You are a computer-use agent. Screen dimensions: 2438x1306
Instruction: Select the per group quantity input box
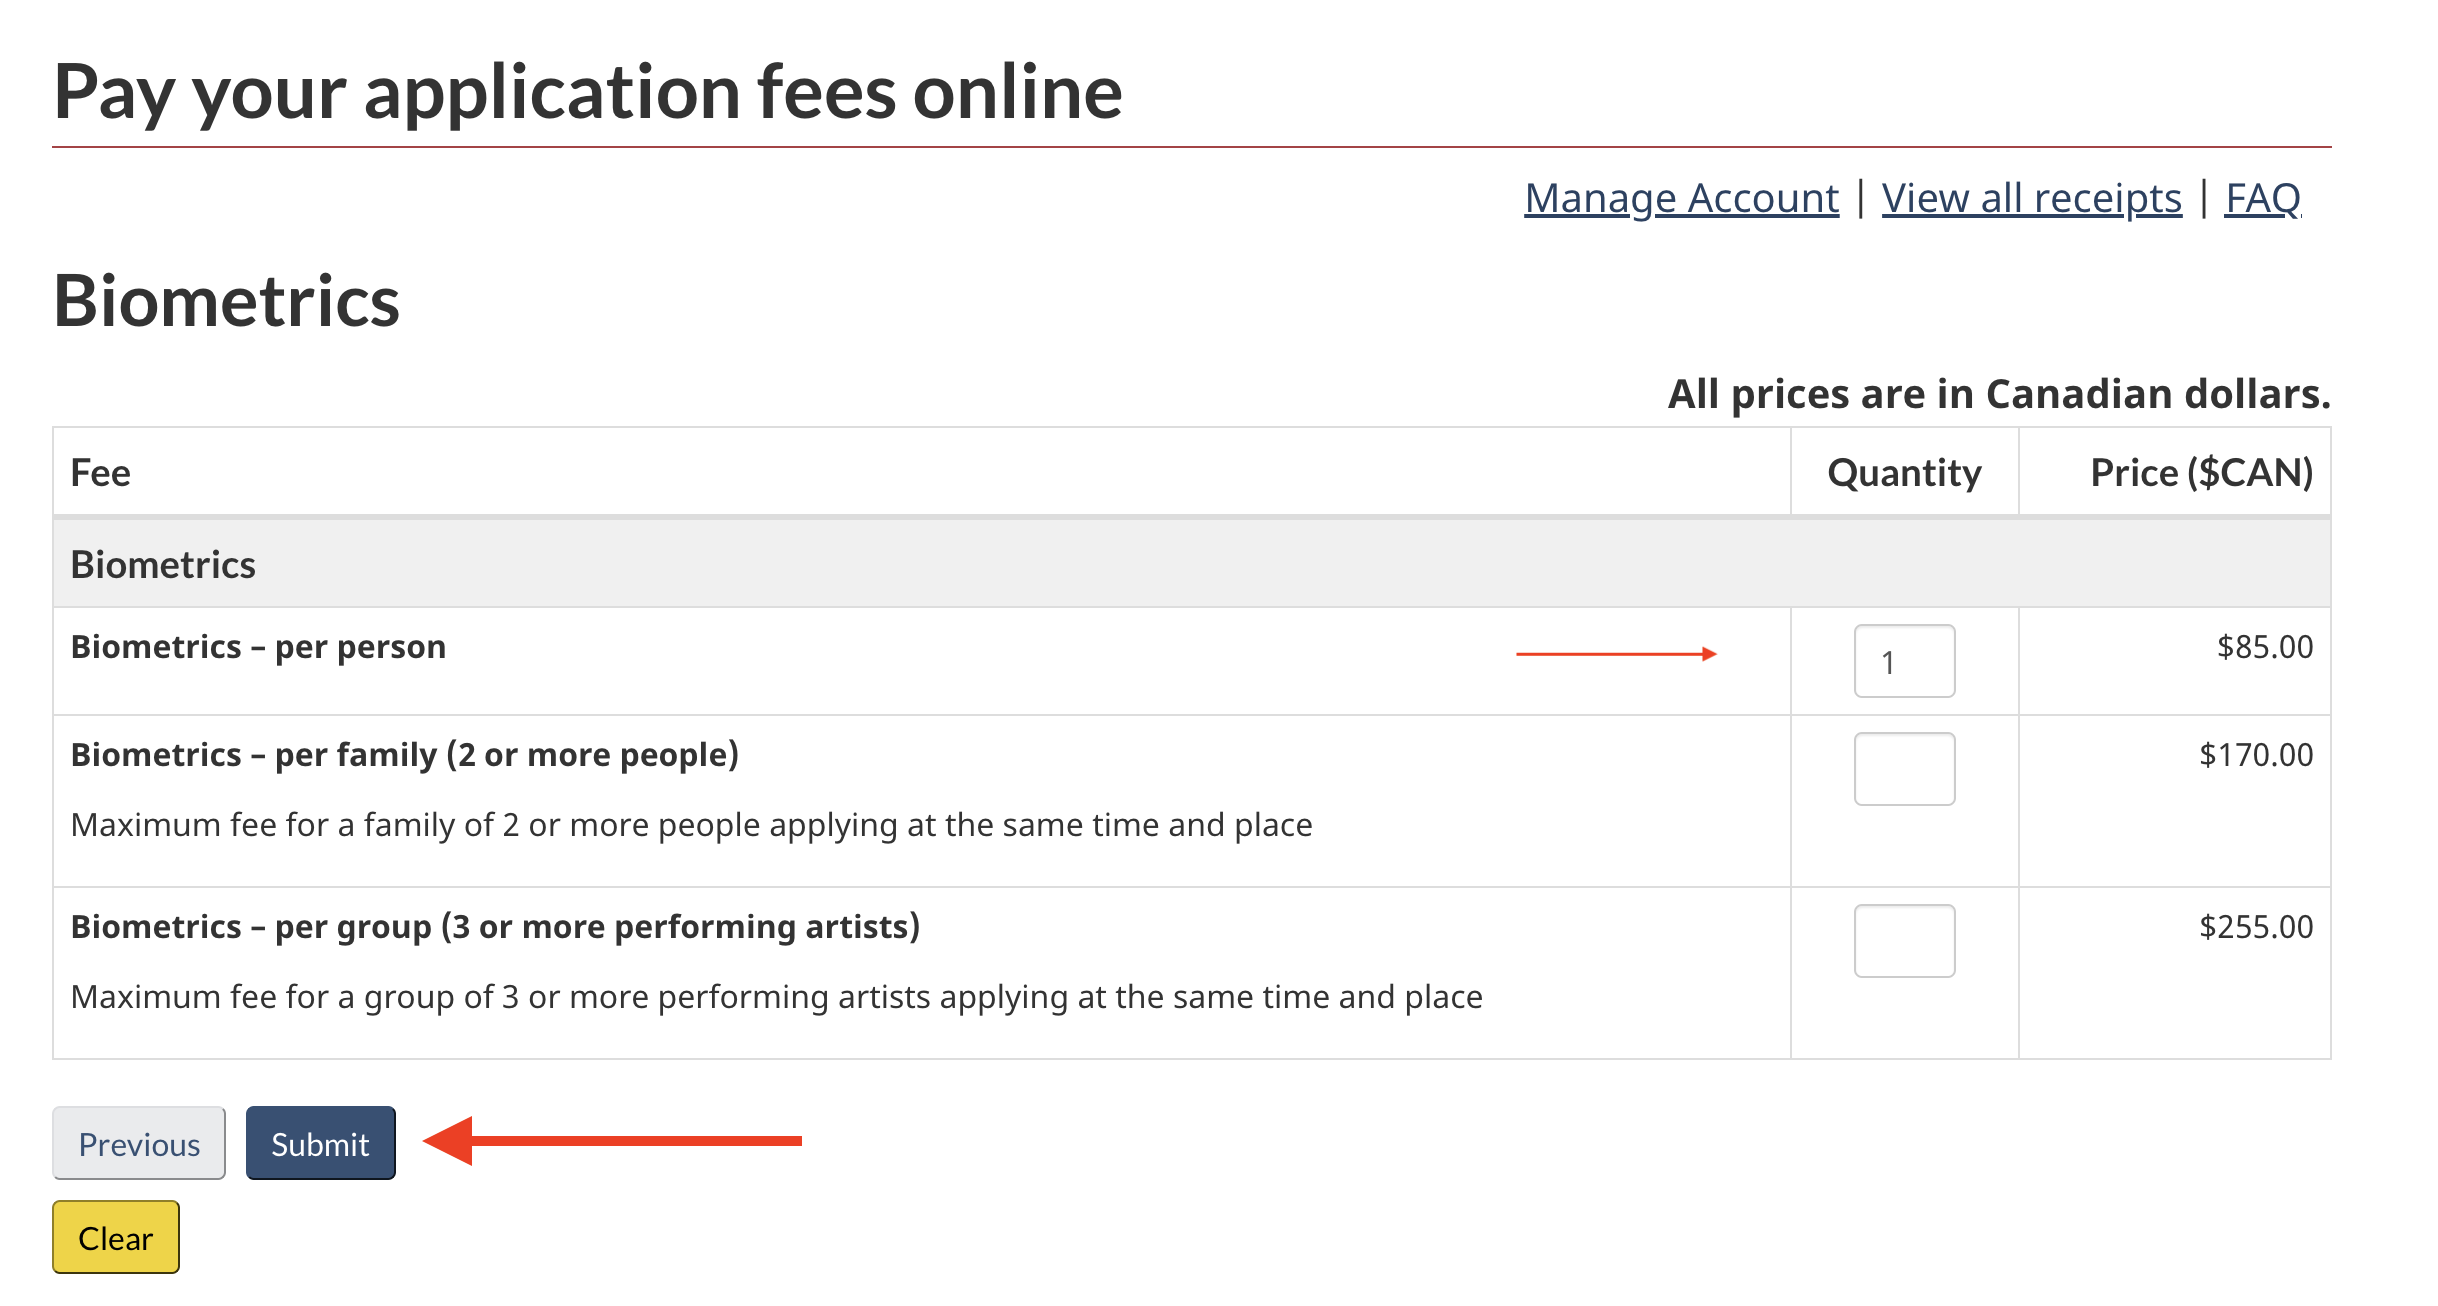(1904, 941)
